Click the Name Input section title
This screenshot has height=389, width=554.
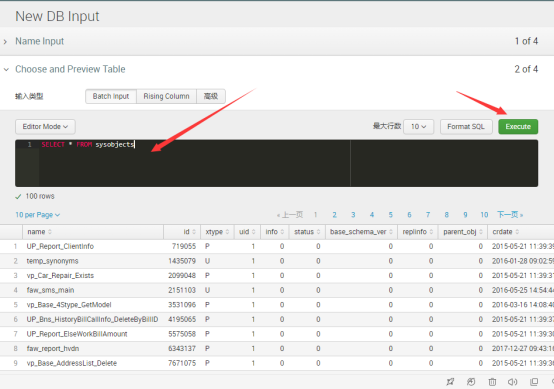(40, 41)
